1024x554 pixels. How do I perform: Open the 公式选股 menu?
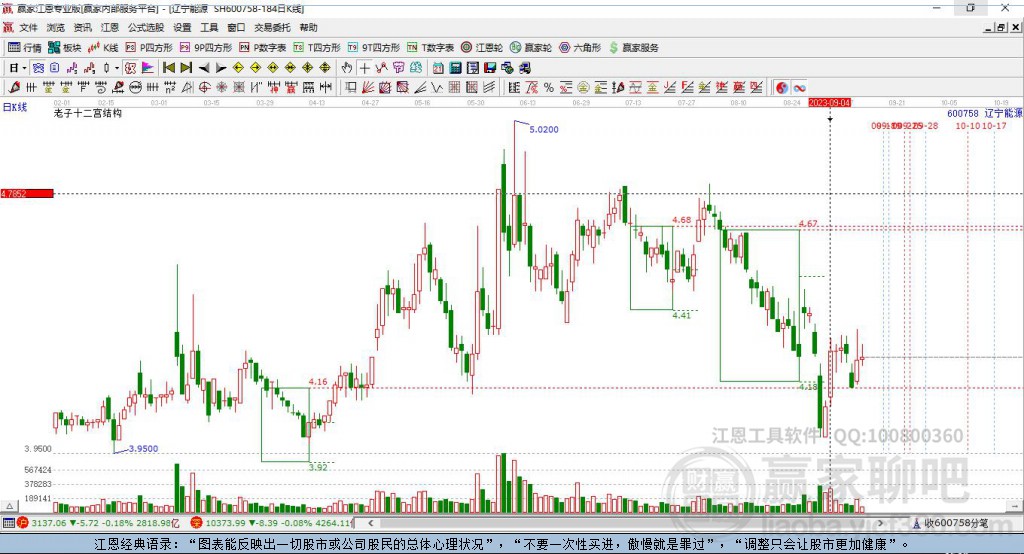pos(146,27)
